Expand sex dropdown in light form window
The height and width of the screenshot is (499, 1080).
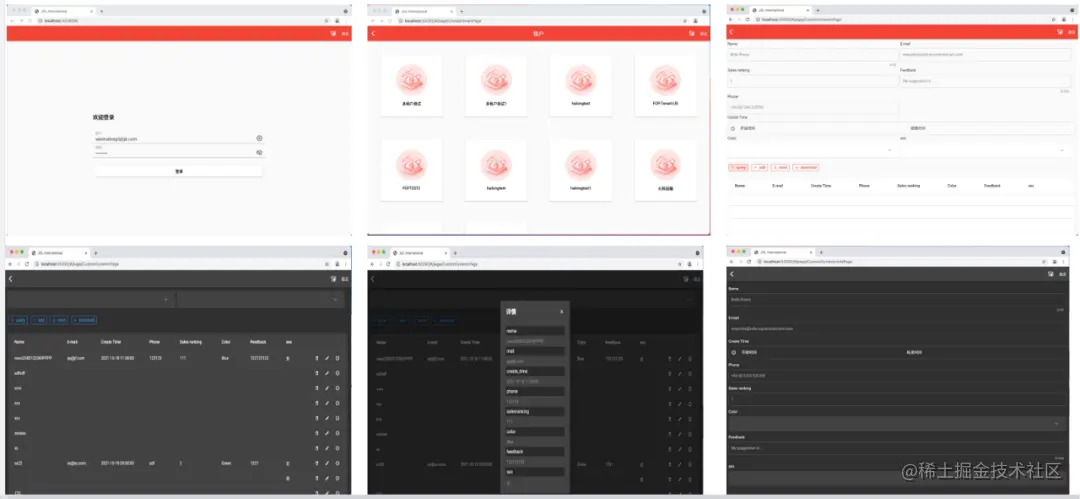986,149
